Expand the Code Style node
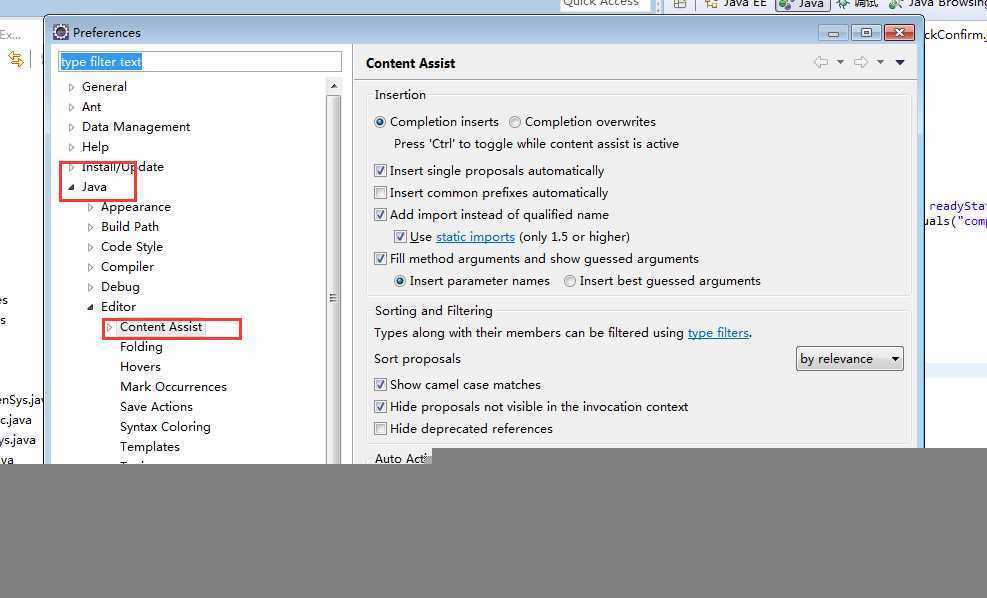Screen dimensions: 987x598 pyautogui.click(x=91, y=247)
